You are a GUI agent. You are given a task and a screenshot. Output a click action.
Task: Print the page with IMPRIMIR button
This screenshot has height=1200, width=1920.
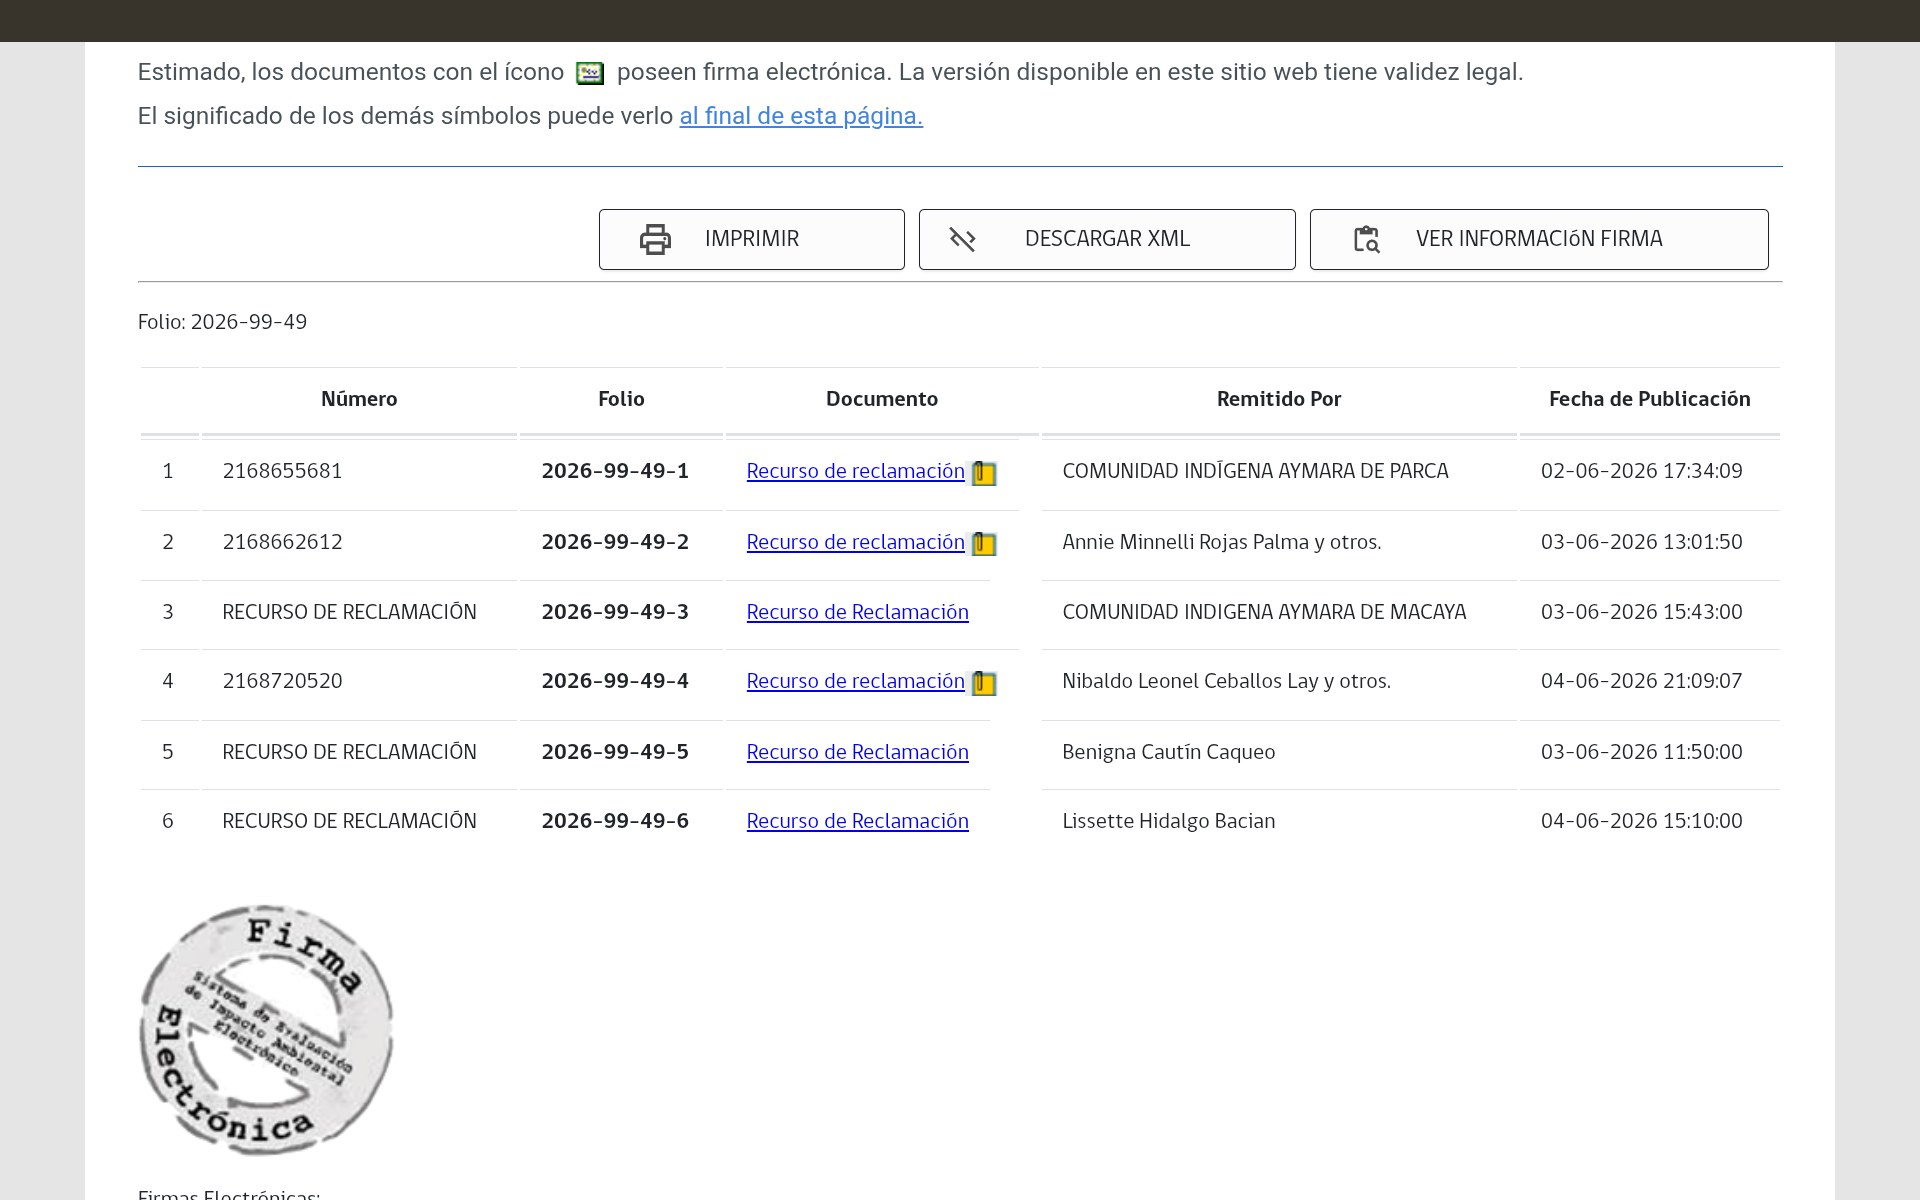click(x=752, y=239)
